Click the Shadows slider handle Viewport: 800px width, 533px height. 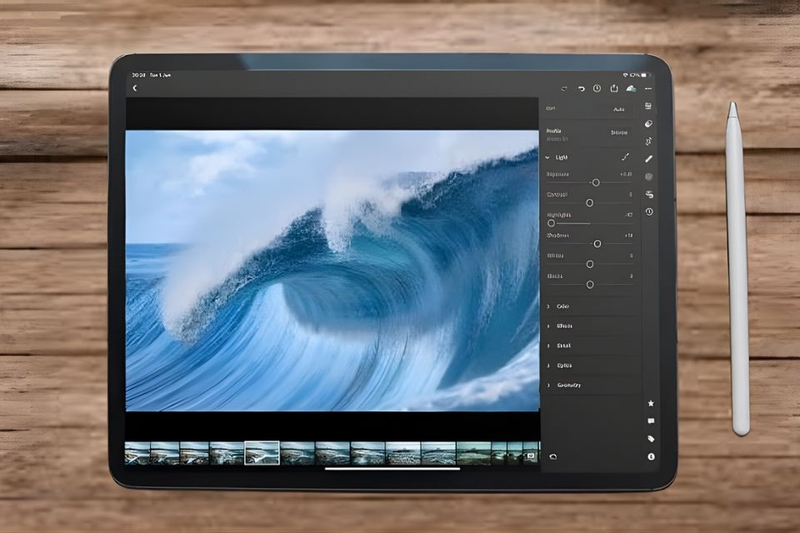[x=597, y=244]
